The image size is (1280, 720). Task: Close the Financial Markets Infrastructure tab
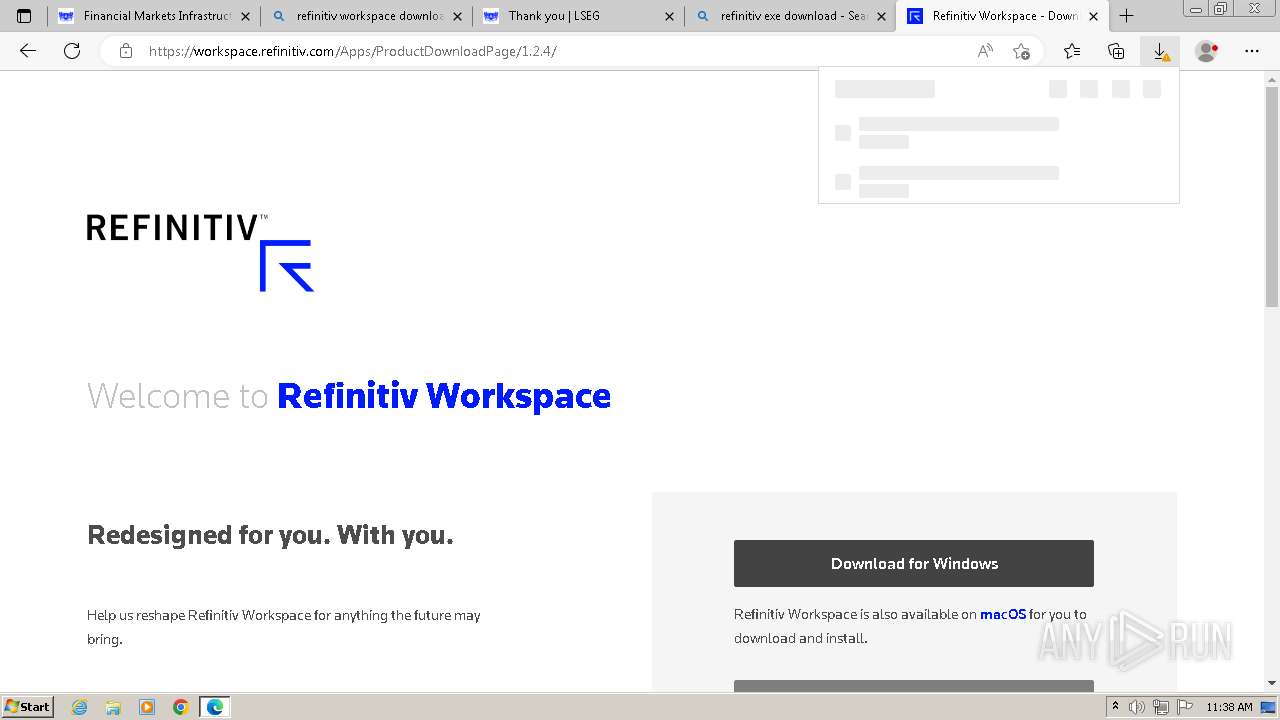pos(245,16)
